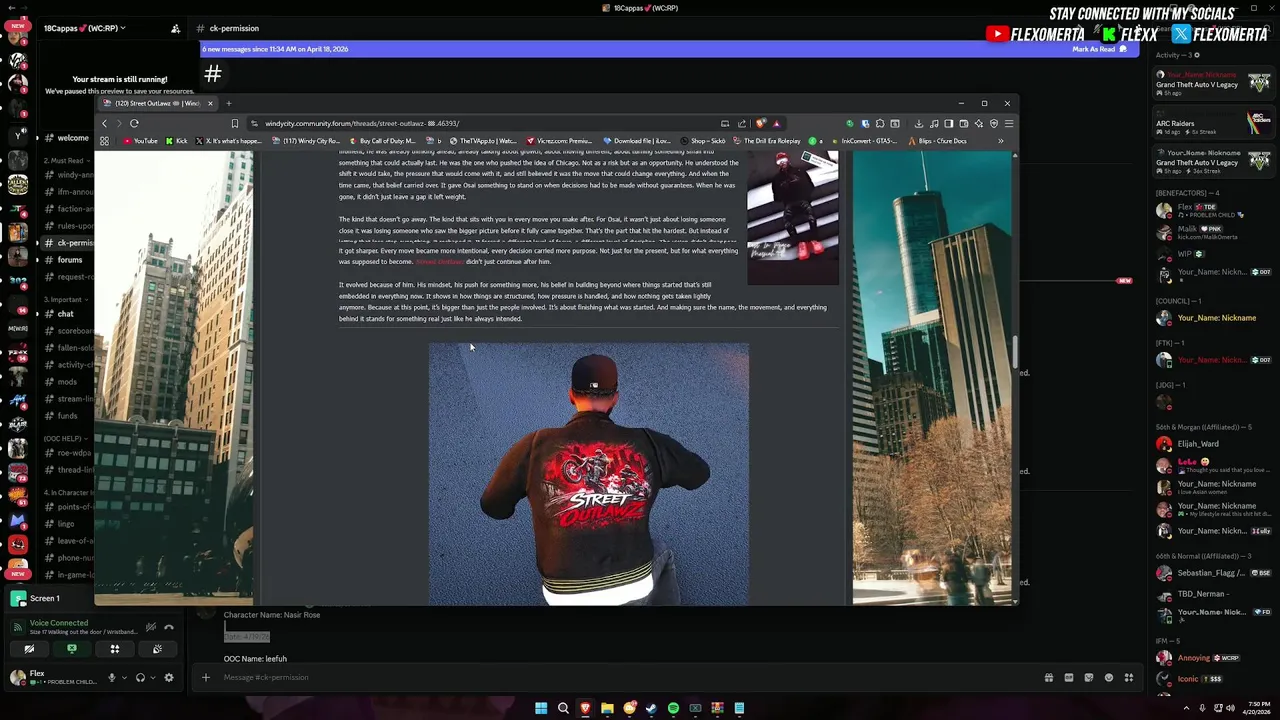Open the microphone input options chevron
The height and width of the screenshot is (720, 1280).
click(x=124, y=677)
